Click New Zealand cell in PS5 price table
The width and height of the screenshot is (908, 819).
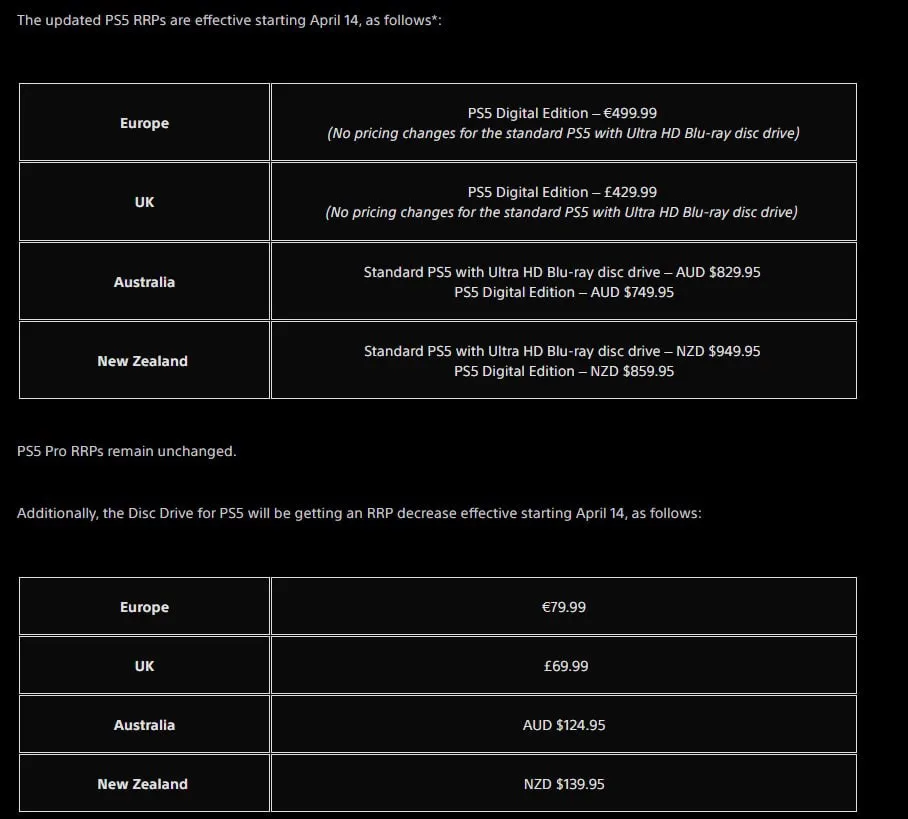tap(144, 360)
